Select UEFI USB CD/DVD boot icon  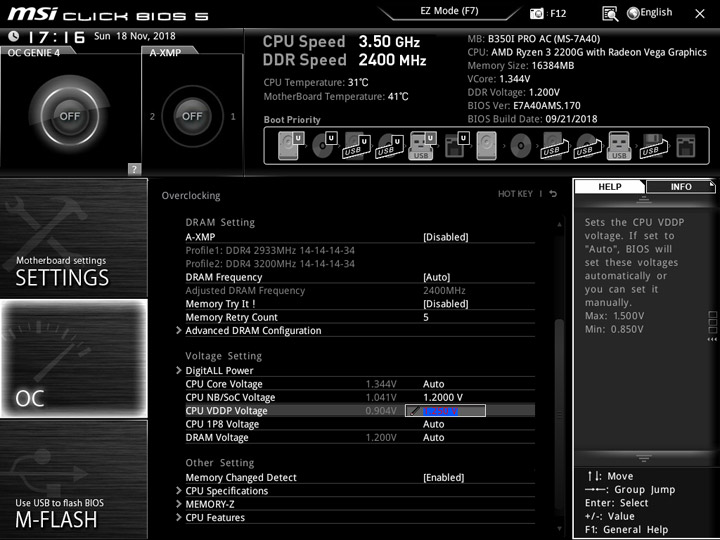389,146
